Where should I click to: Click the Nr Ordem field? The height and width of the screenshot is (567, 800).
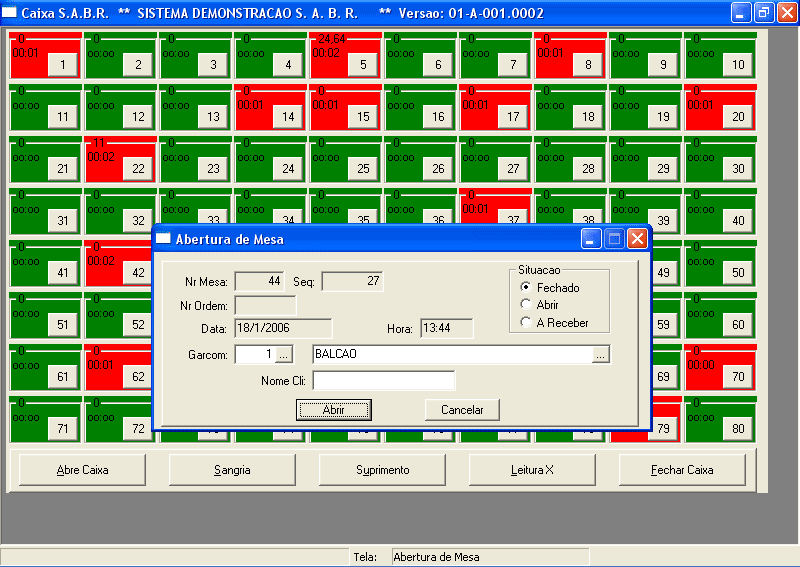point(265,306)
